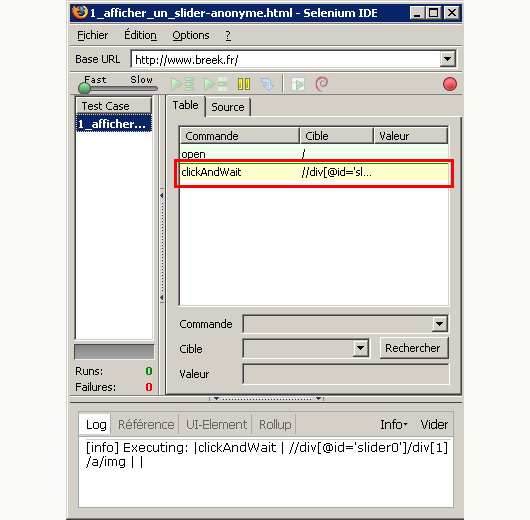
Task: Open the Info log level menu
Action: (393, 424)
